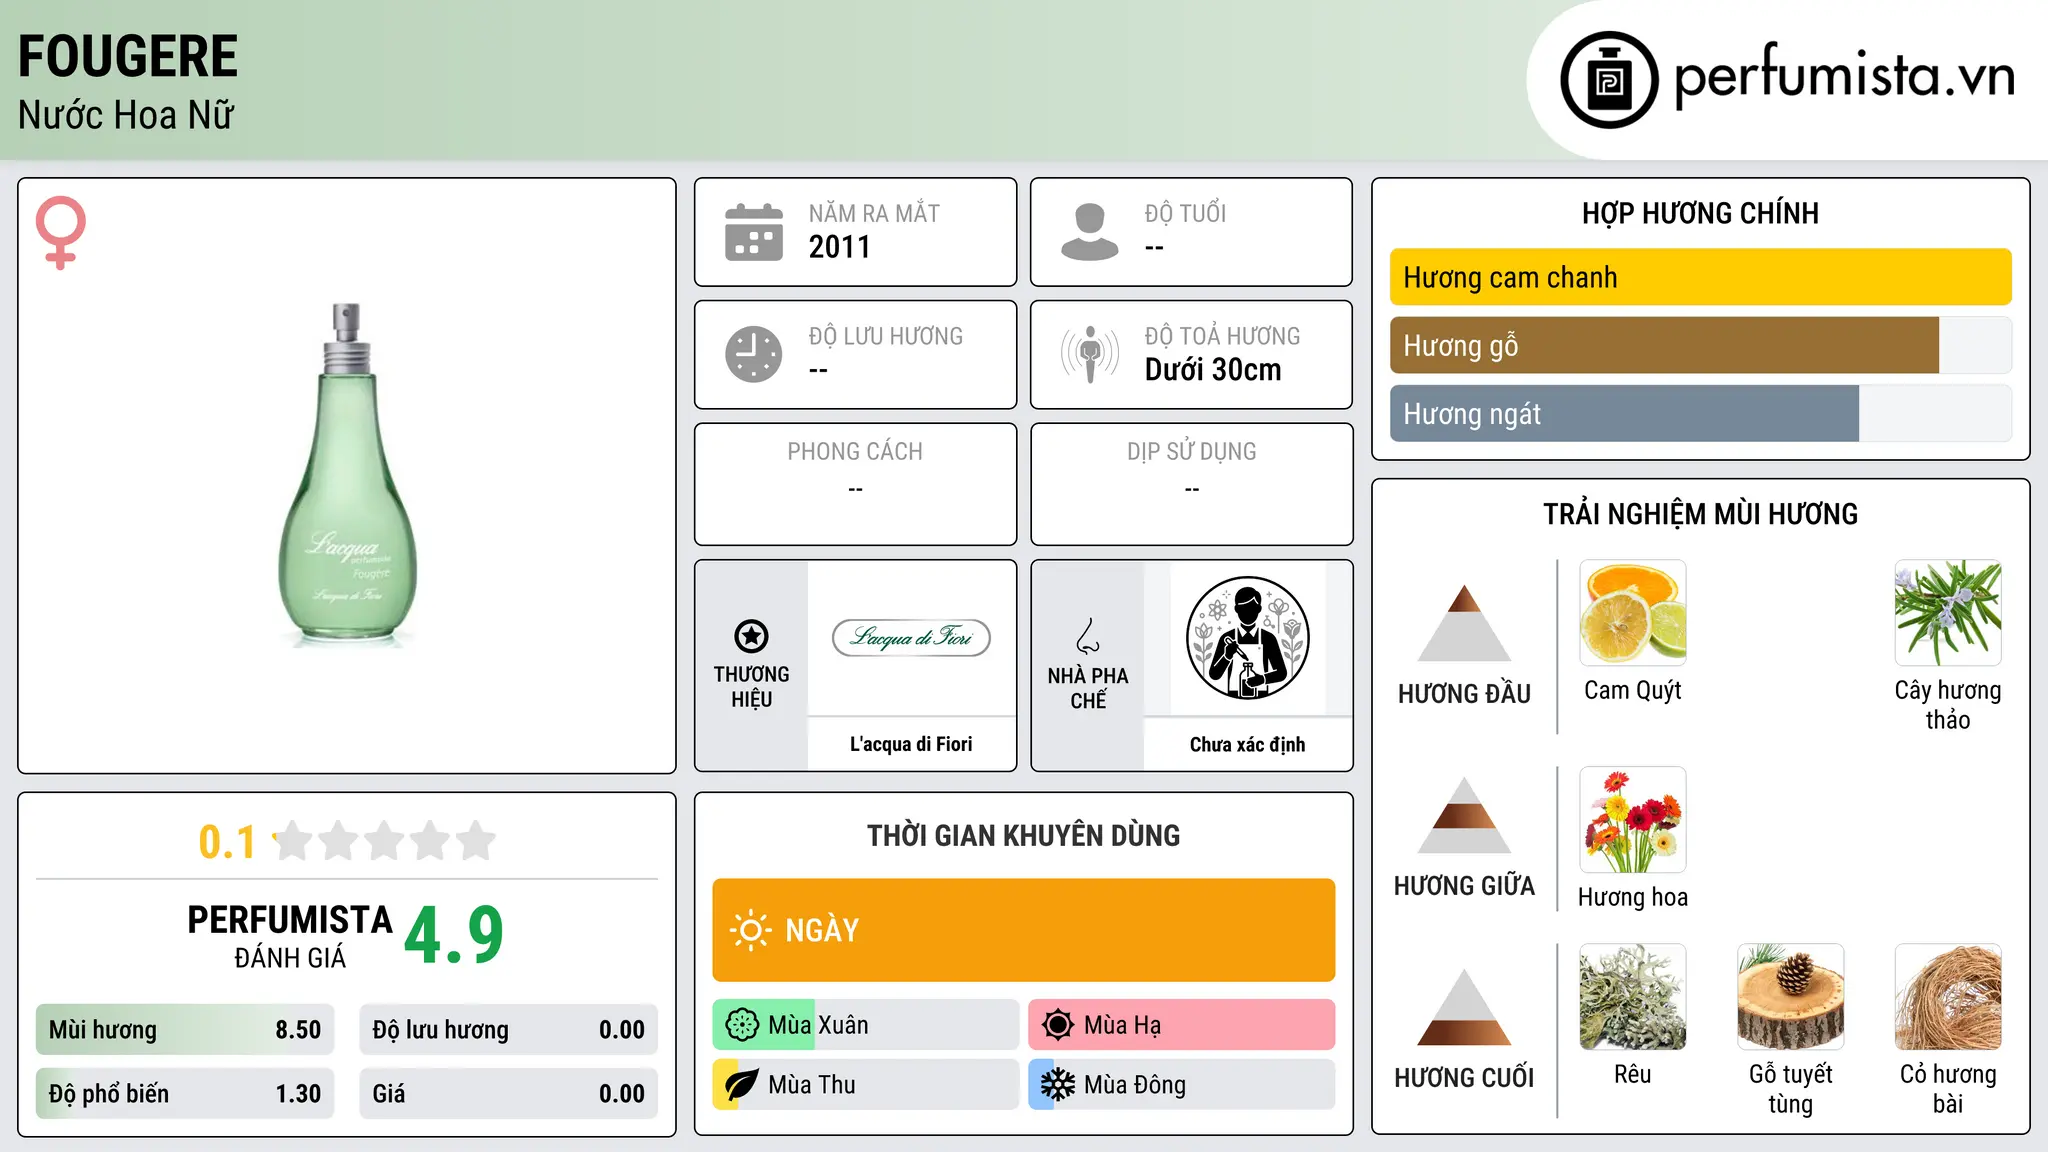Select the Hương hoa note image
Screen dimensions: 2048x1152
[1633, 820]
